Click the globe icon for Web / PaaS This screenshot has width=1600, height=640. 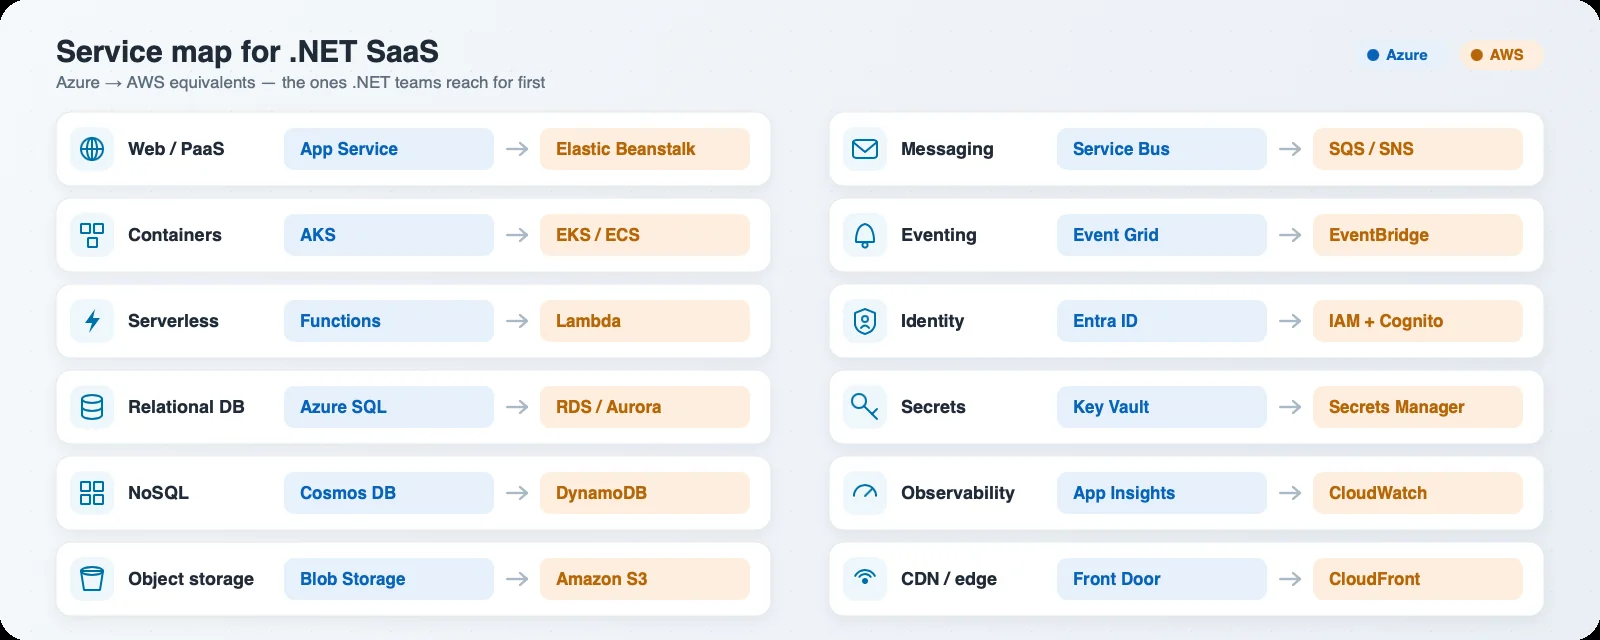click(x=92, y=149)
